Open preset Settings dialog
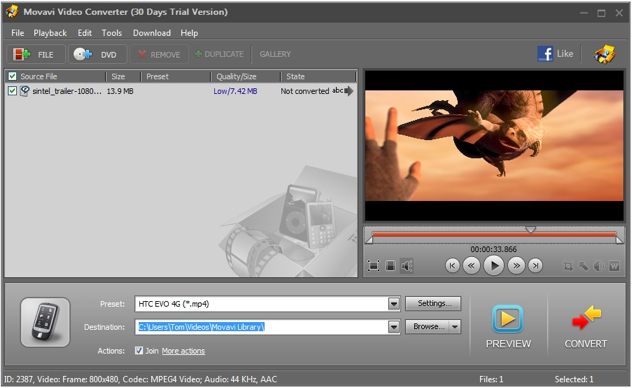The image size is (632, 388). click(433, 303)
